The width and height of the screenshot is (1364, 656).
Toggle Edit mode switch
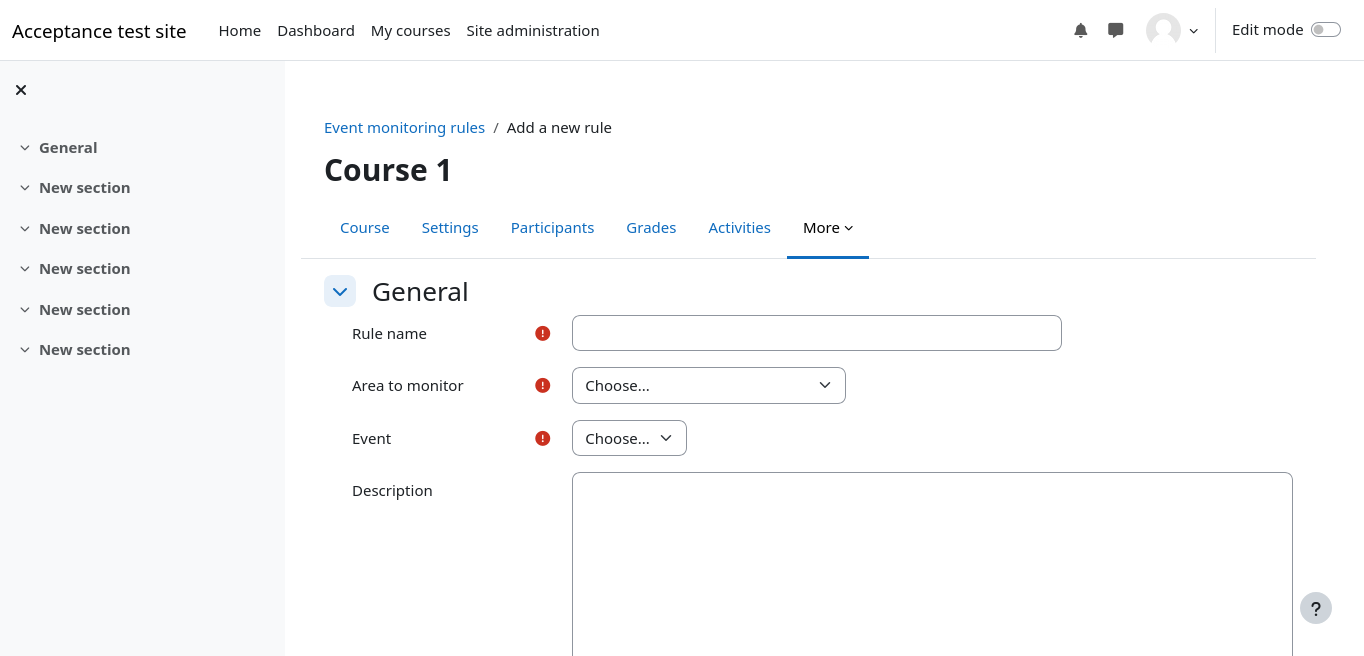(1325, 30)
